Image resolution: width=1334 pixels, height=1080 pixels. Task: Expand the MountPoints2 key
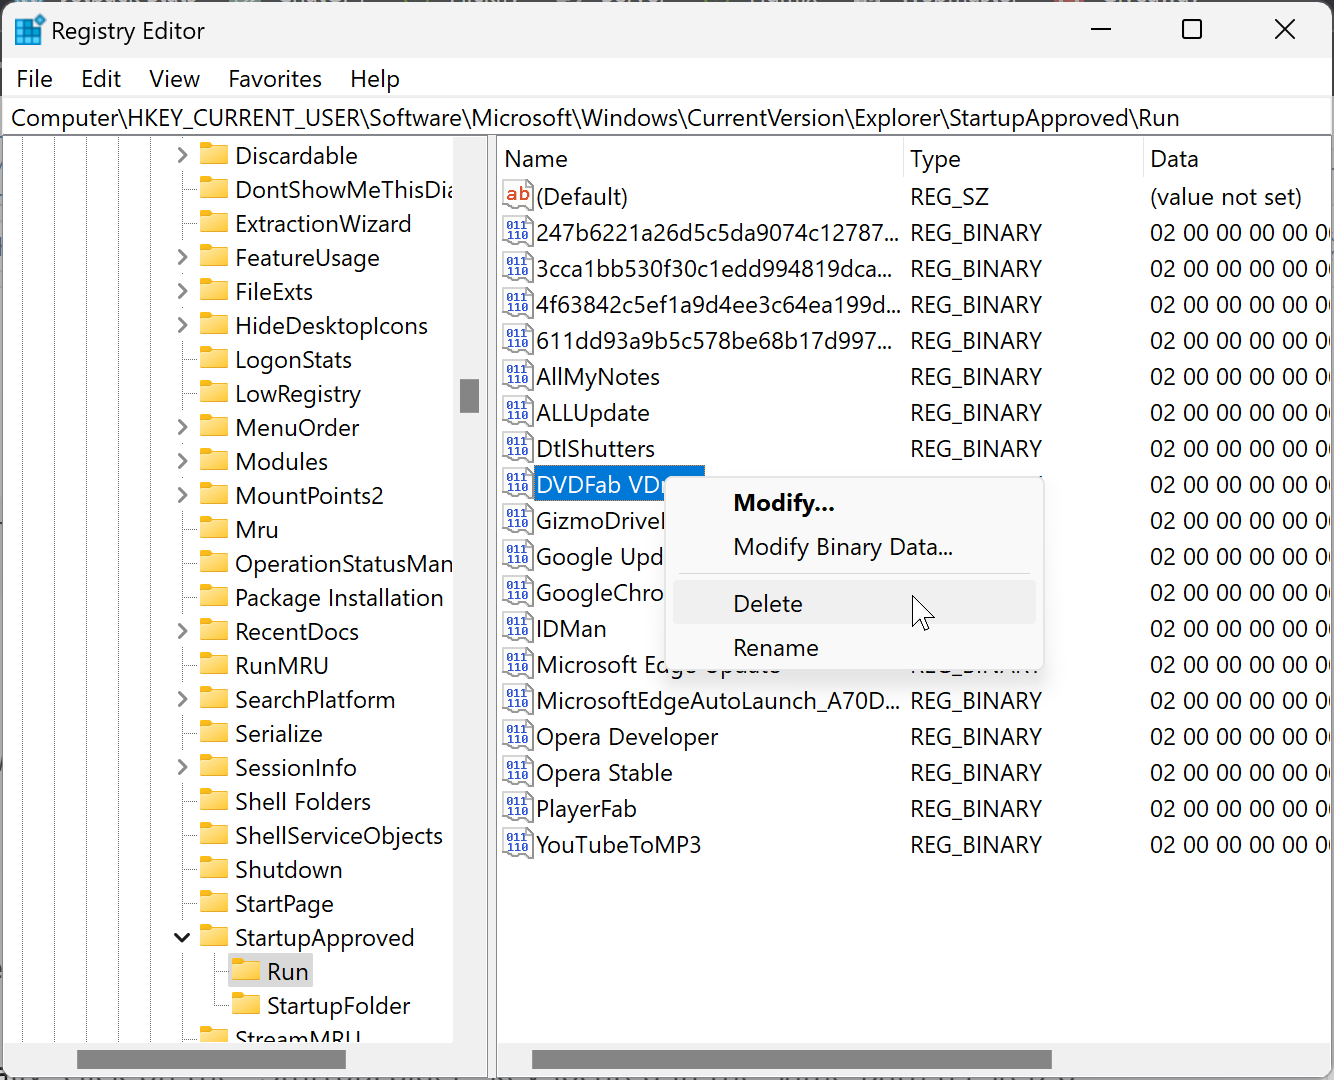click(182, 495)
